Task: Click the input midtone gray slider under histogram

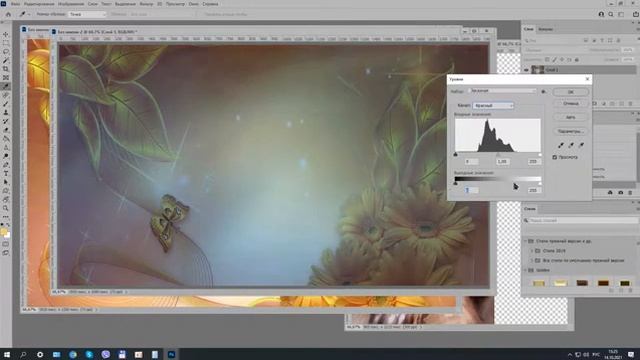Action: [498, 154]
